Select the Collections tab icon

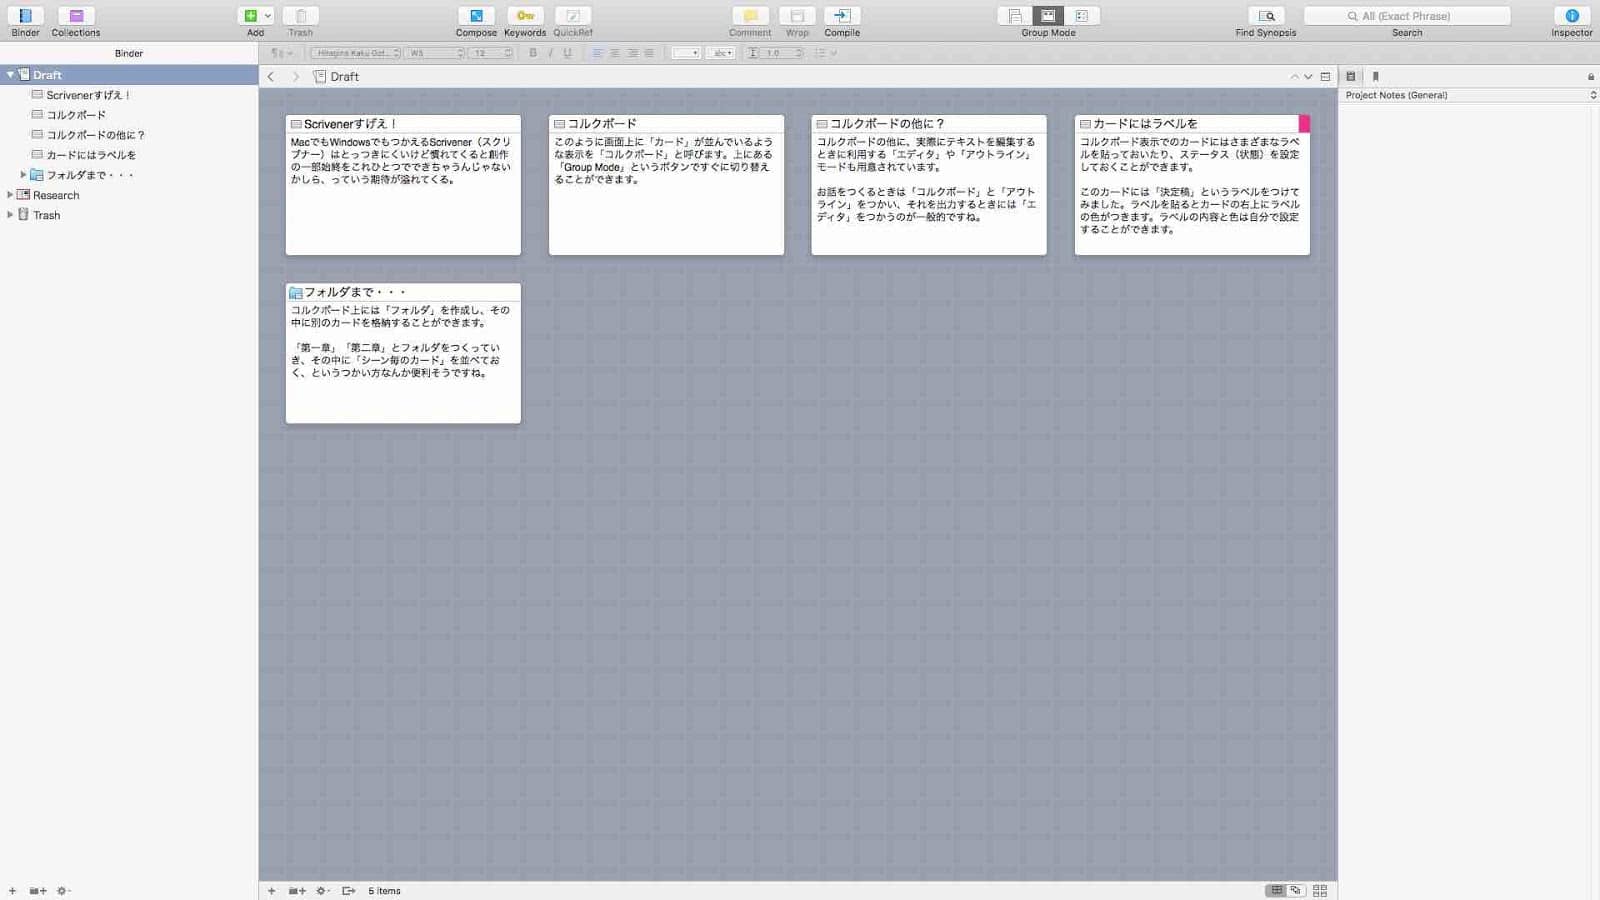point(74,16)
